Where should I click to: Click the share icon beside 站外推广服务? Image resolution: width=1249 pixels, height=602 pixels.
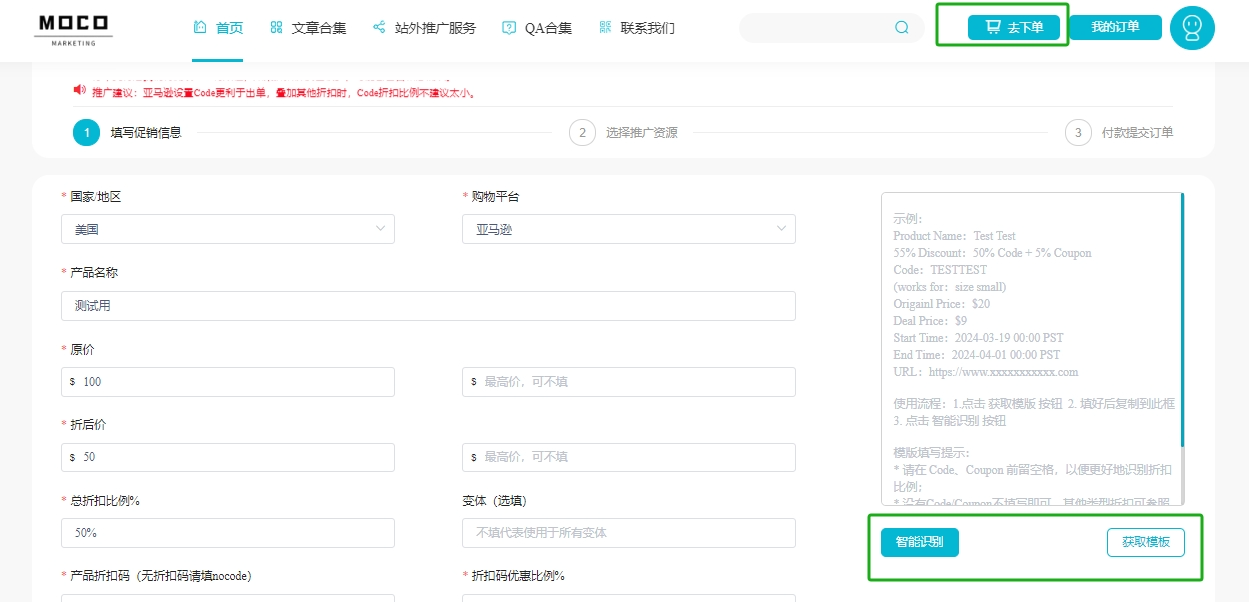(379, 27)
